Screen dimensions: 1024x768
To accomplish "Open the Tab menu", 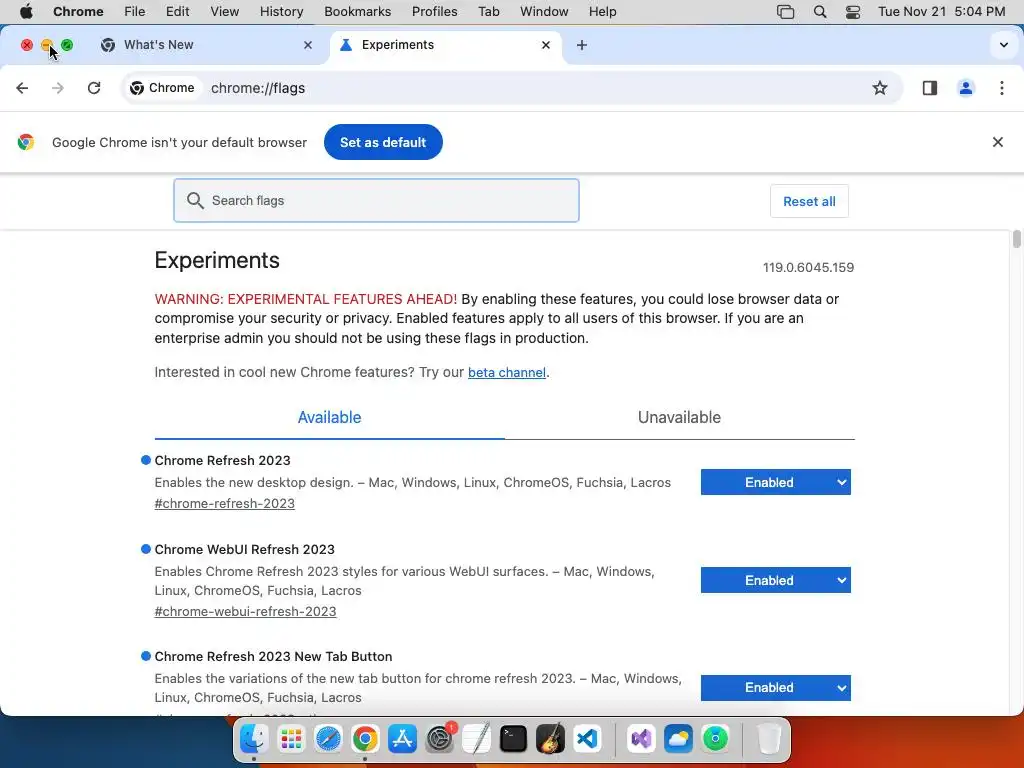I will [488, 12].
